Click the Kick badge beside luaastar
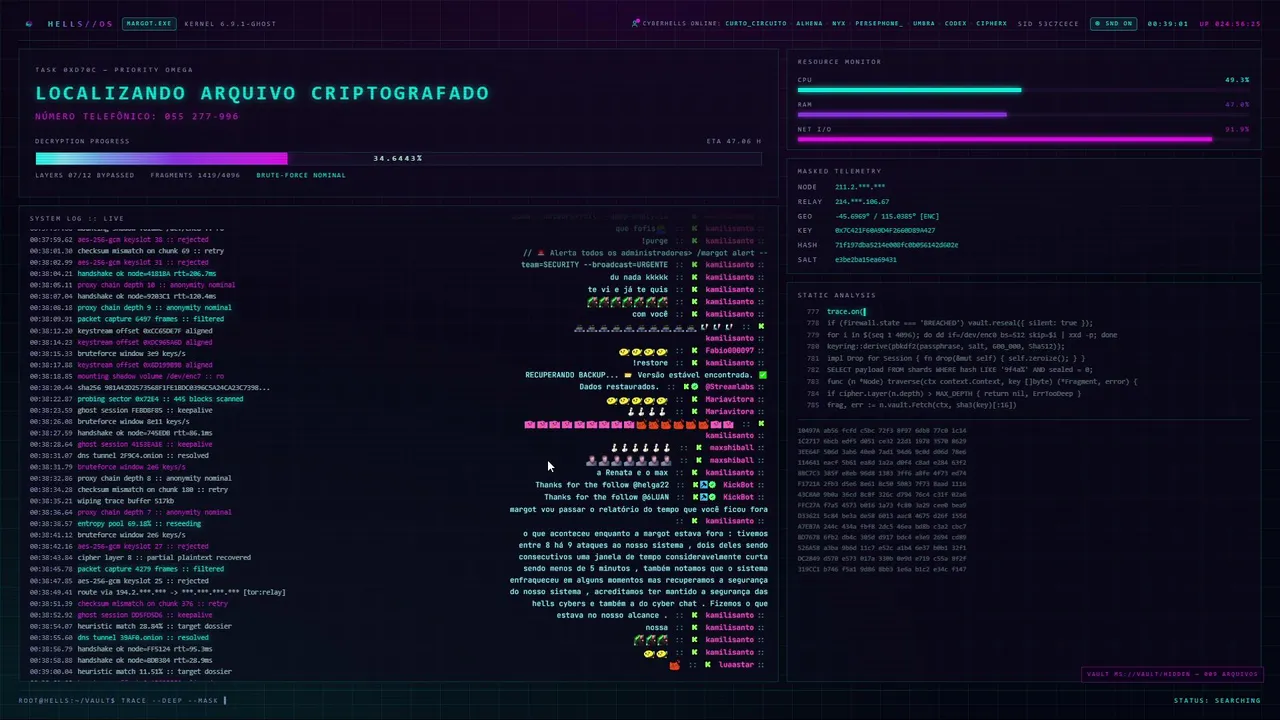 [707, 664]
